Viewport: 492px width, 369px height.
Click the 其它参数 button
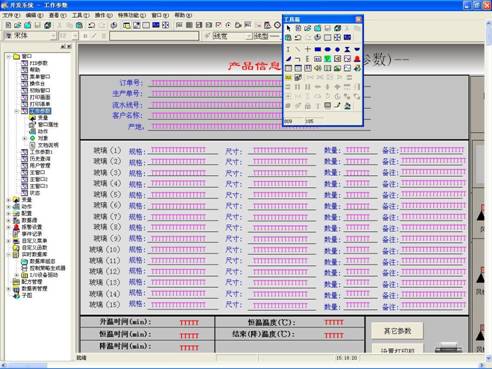(x=397, y=331)
